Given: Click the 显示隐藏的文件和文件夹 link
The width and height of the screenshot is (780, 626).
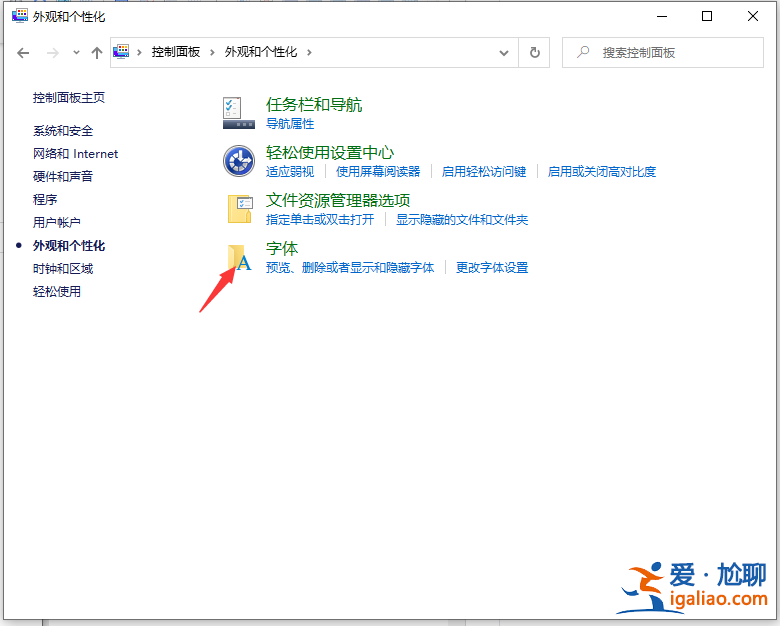Looking at the screenshot, I should click(462, 219).
